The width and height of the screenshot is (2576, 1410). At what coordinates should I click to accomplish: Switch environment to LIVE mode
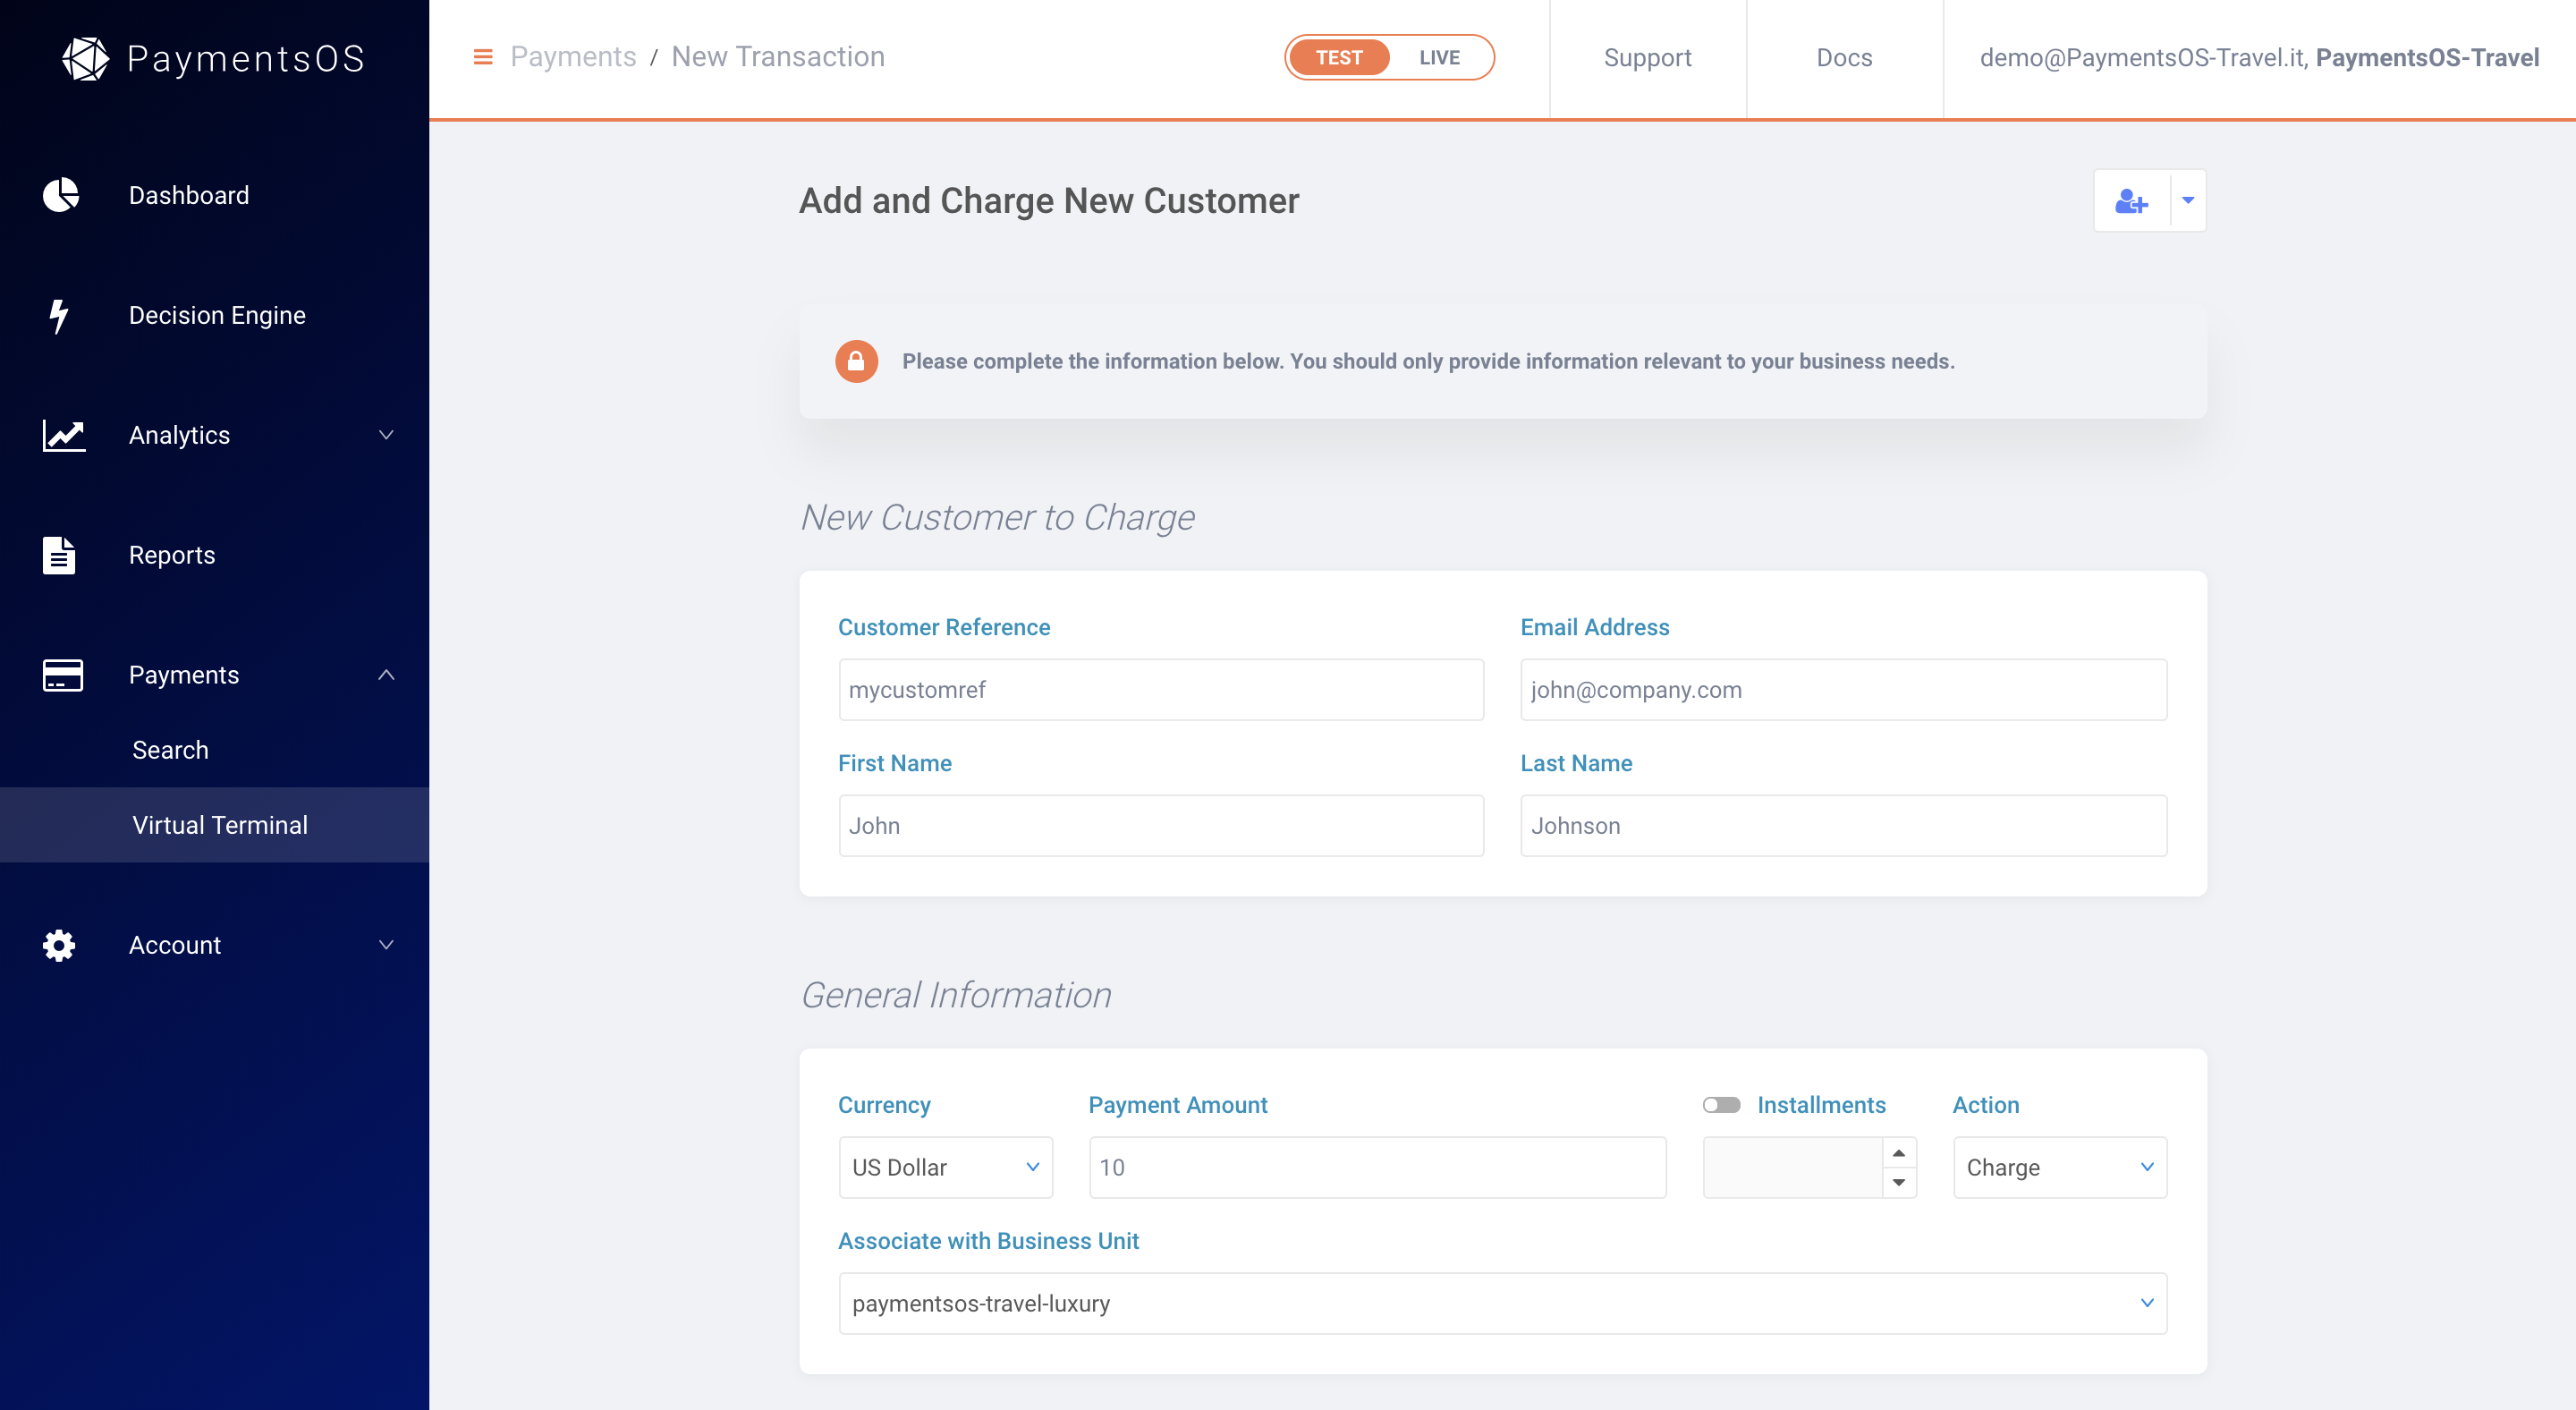tap(1439, 57)
